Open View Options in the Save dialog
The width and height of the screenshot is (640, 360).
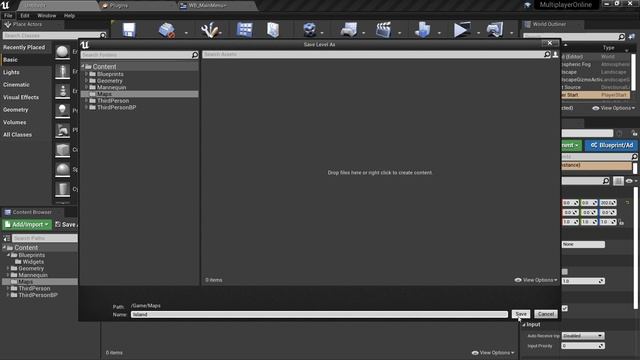536,280
